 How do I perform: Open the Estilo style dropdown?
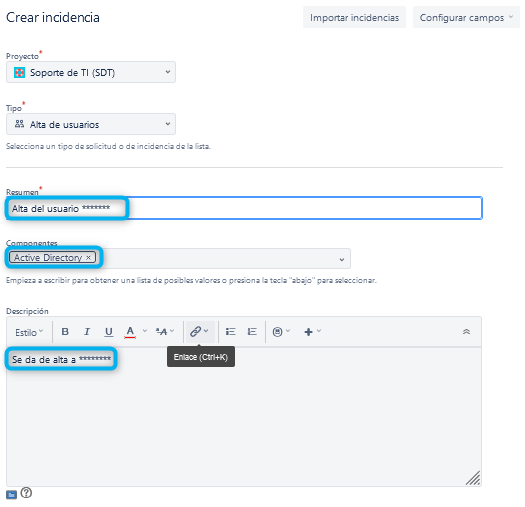29,332
